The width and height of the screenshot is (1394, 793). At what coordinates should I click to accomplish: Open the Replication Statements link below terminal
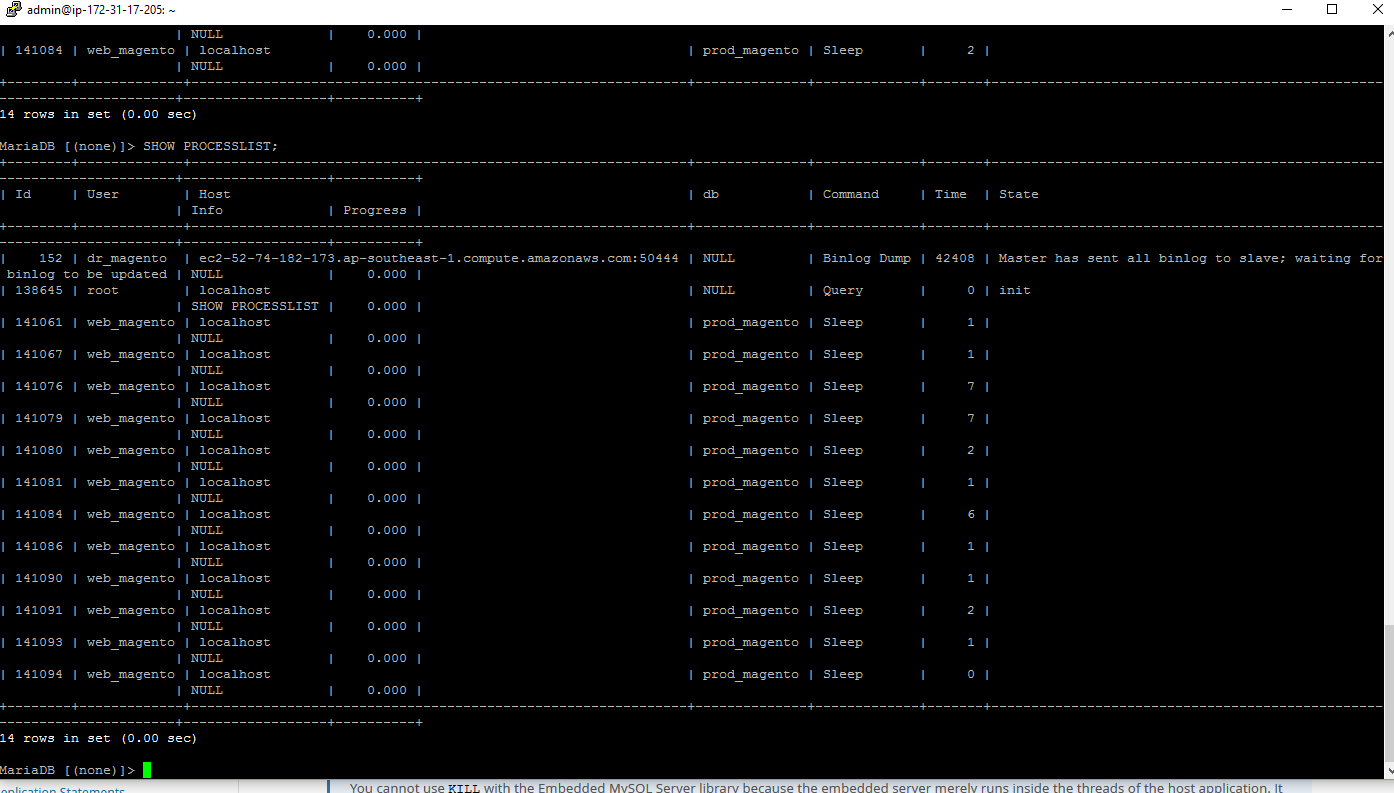pyautogui.click(x=62, y=789)
